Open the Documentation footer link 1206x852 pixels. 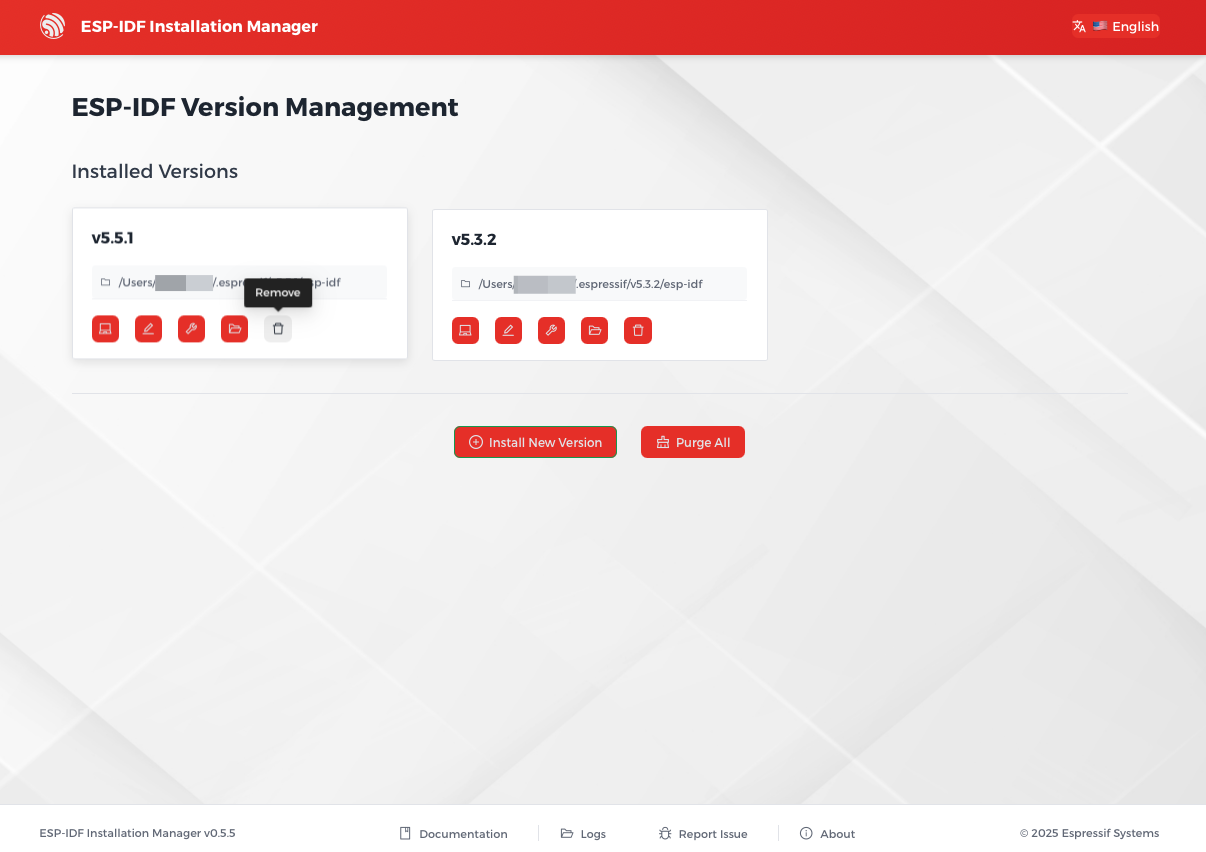coord(453,833)
